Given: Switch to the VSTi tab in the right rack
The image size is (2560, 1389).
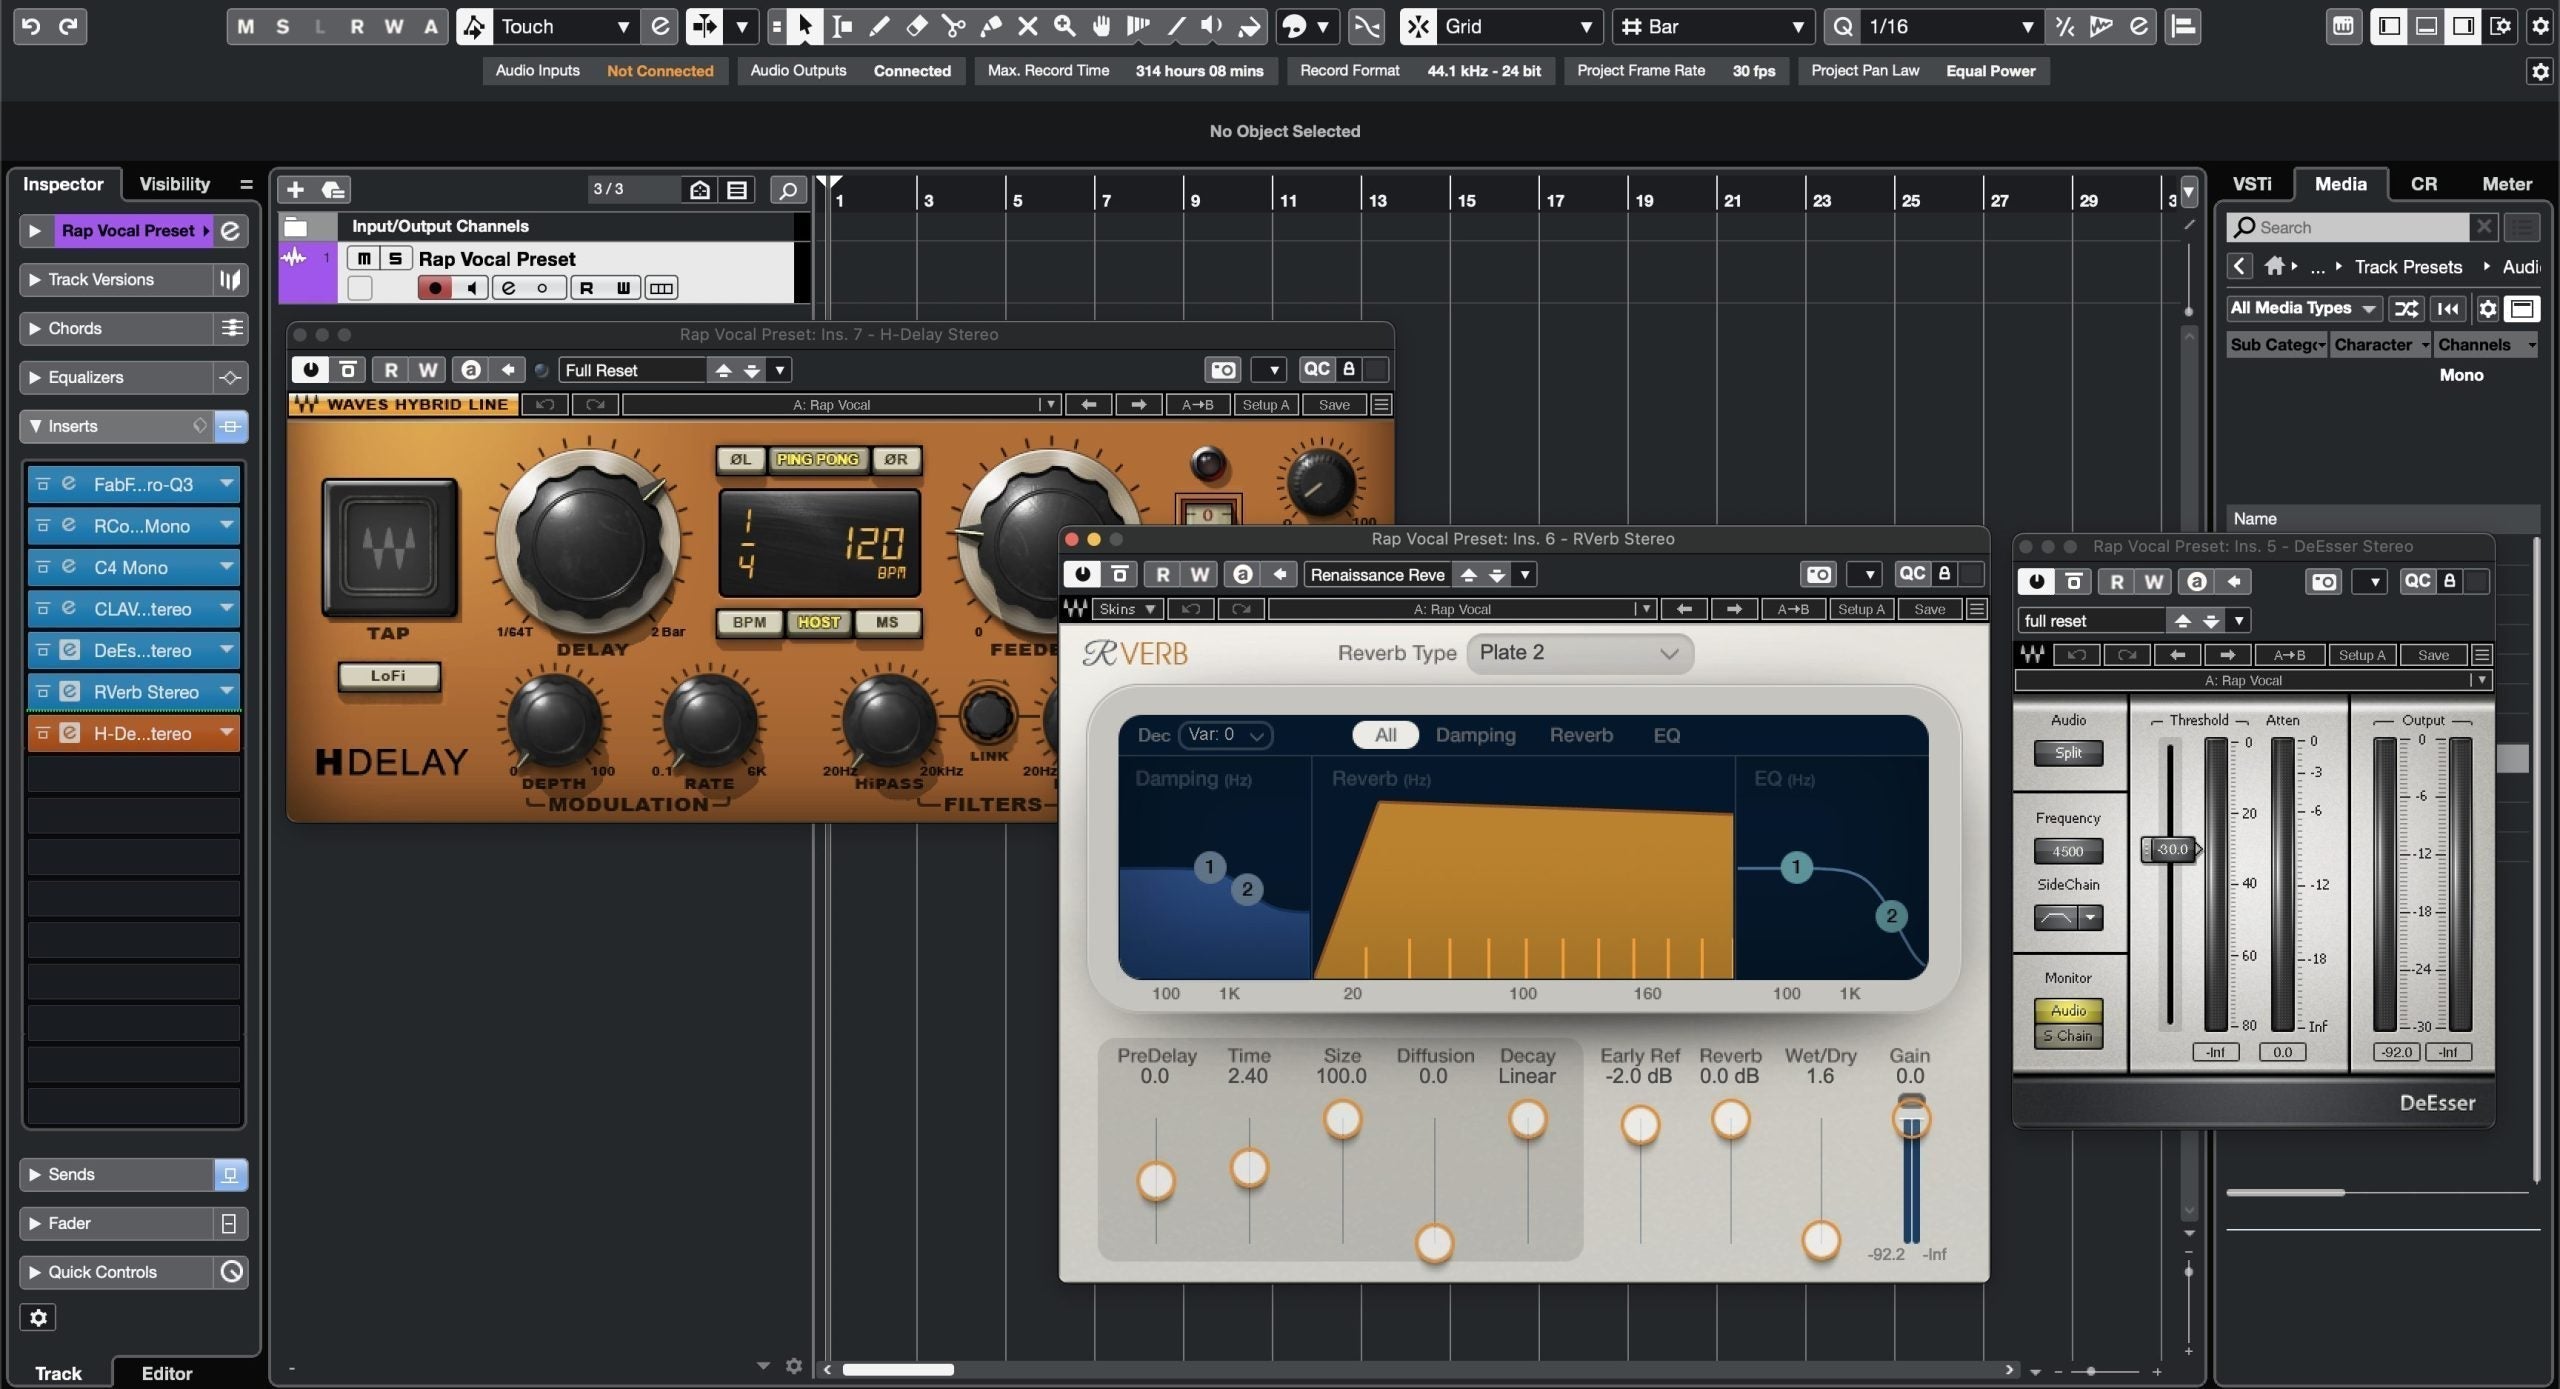Looking at the screenshot, I should pos(2254,183).
